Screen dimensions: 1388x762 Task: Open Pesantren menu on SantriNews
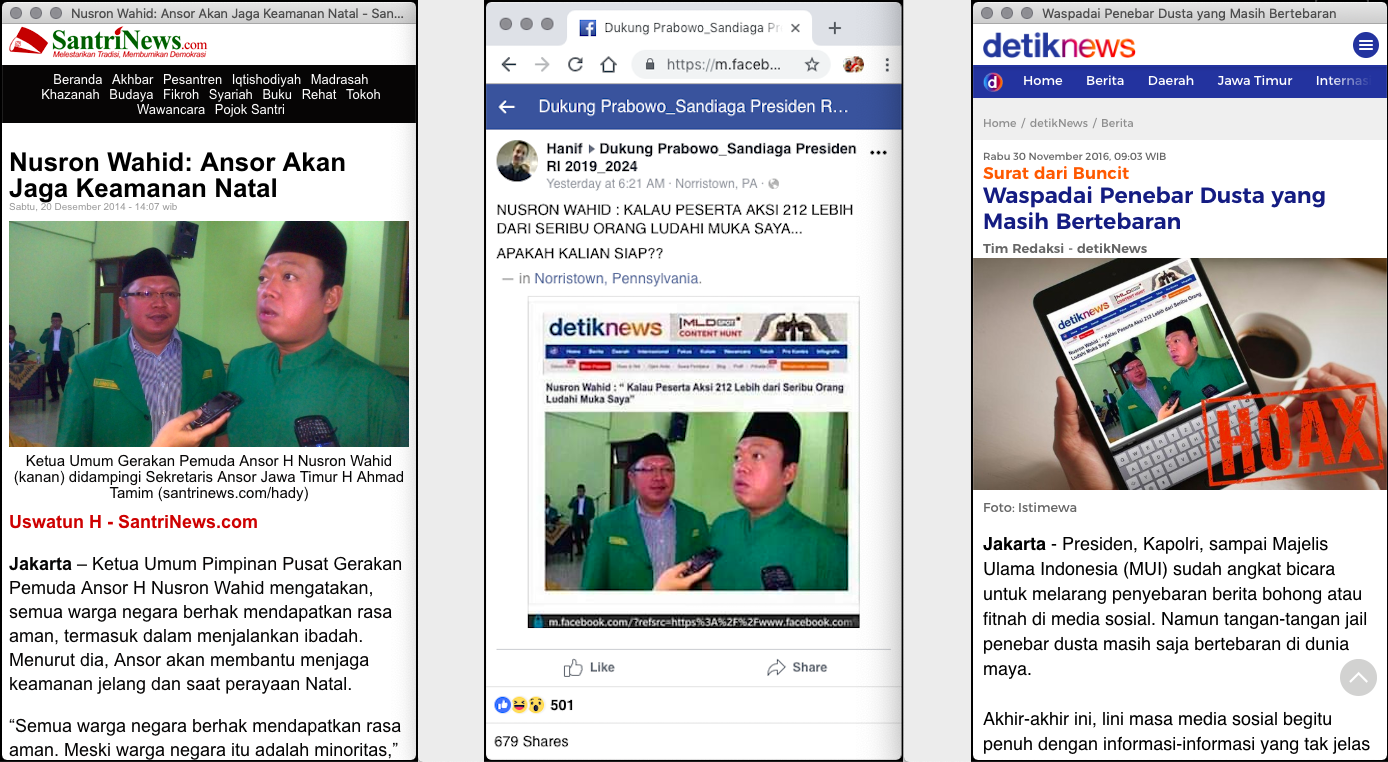[x=192, y=80]
